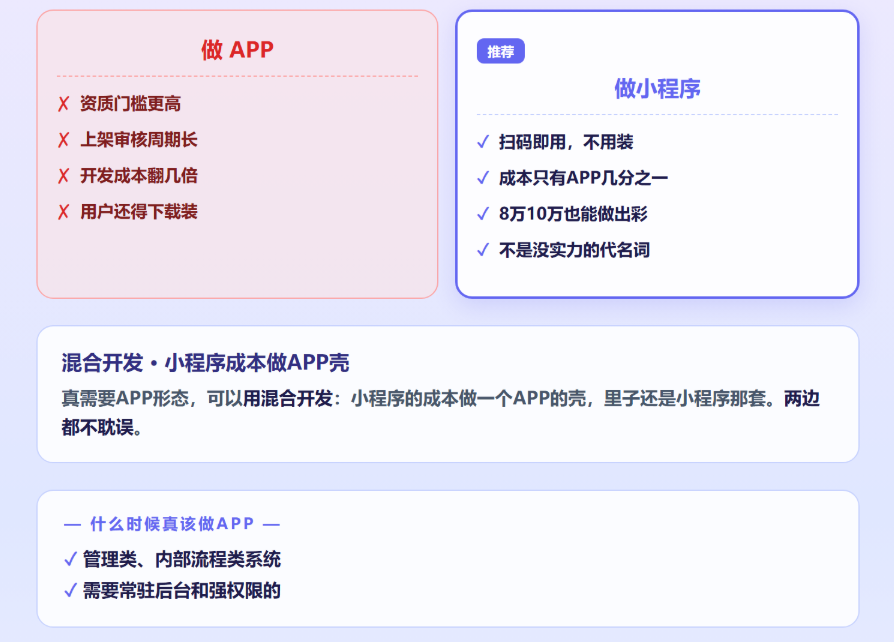Click the 做小程序 heading
The height and width of the screenshot is (642, 894).
[x=657, y=88]
